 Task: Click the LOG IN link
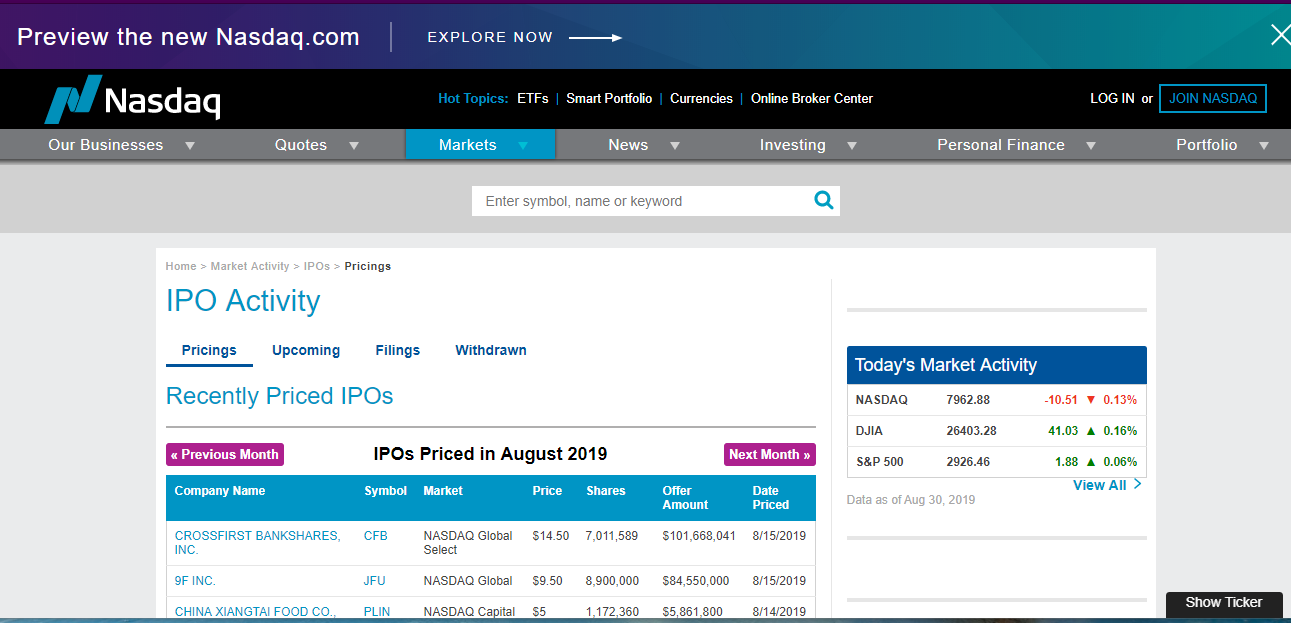point(1112,98)
